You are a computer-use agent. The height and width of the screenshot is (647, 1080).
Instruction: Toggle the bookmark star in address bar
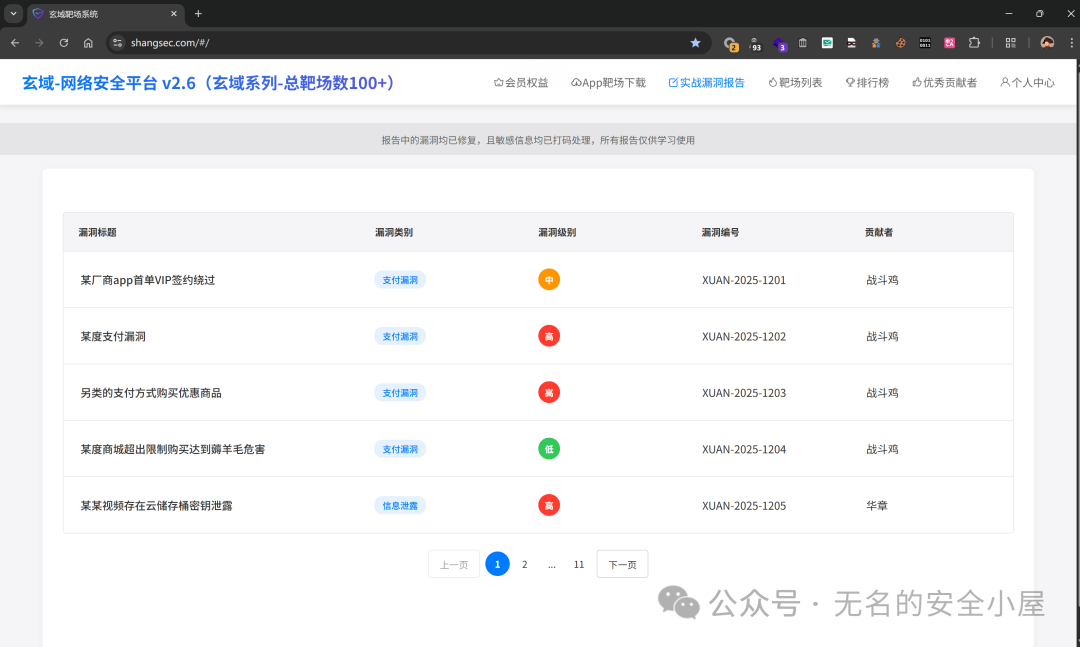click(x=695, y=42)
